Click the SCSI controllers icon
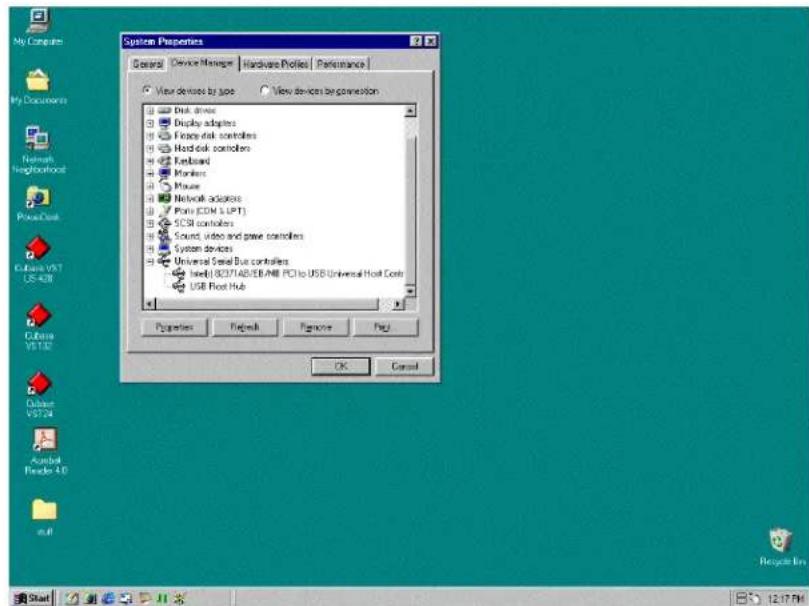The width and height of the screenshot is (809, 606). coord(165,223)
